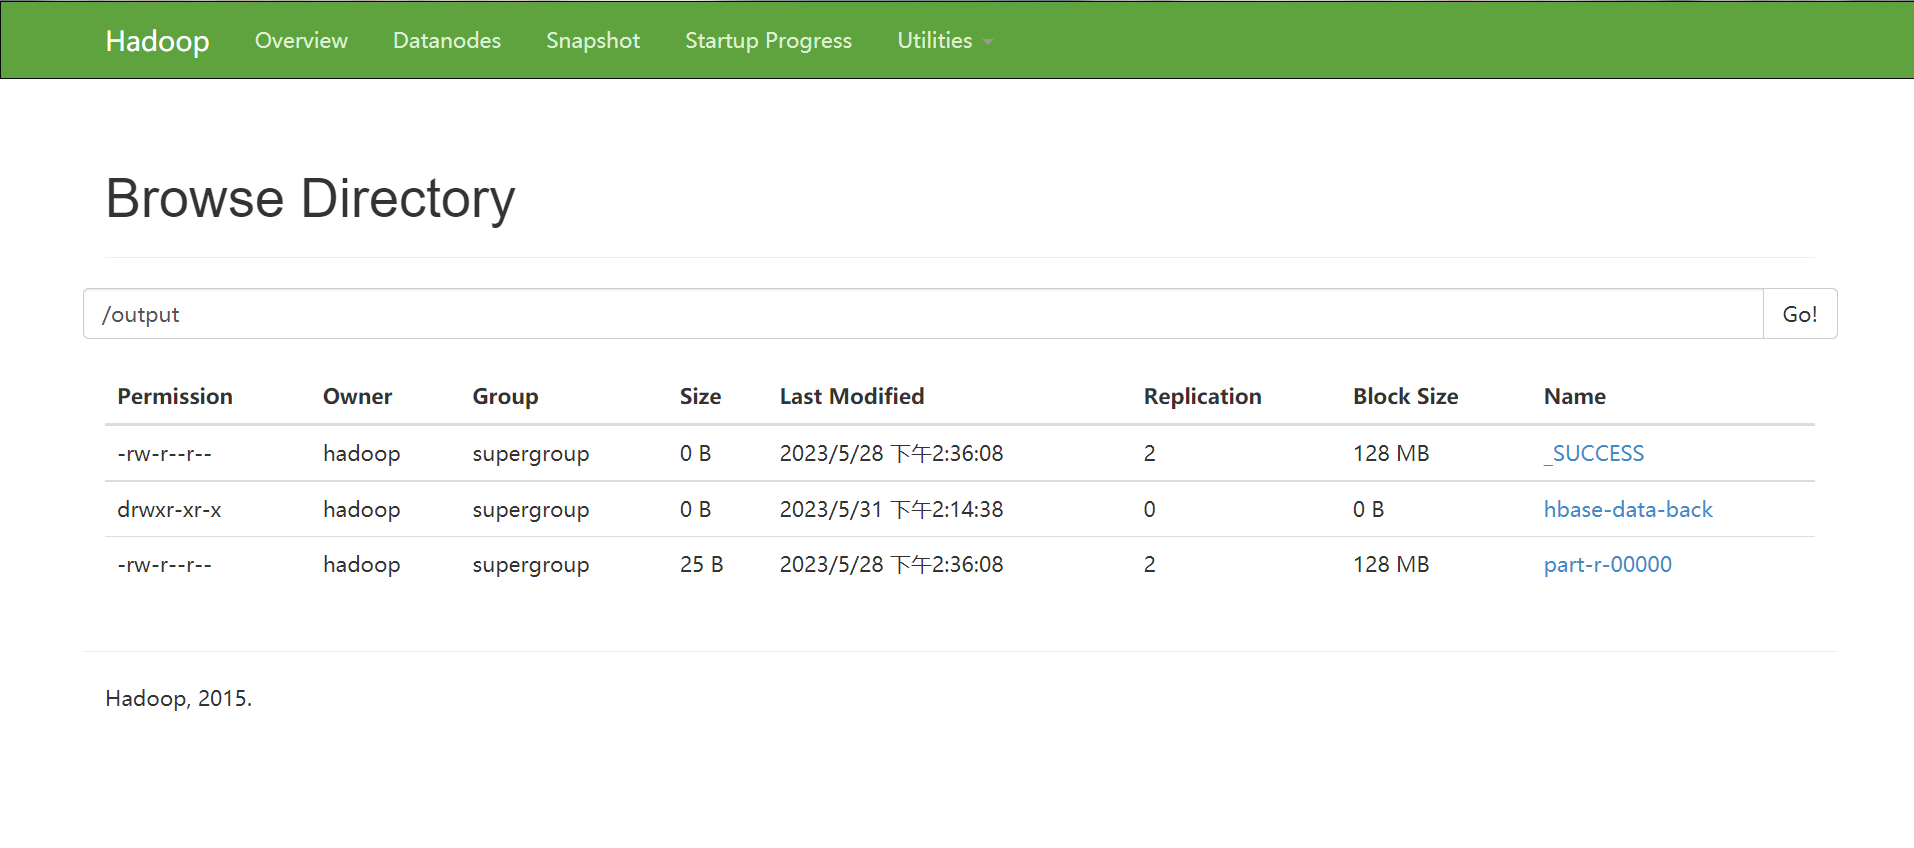Select the Permission column header

point(175,396)
